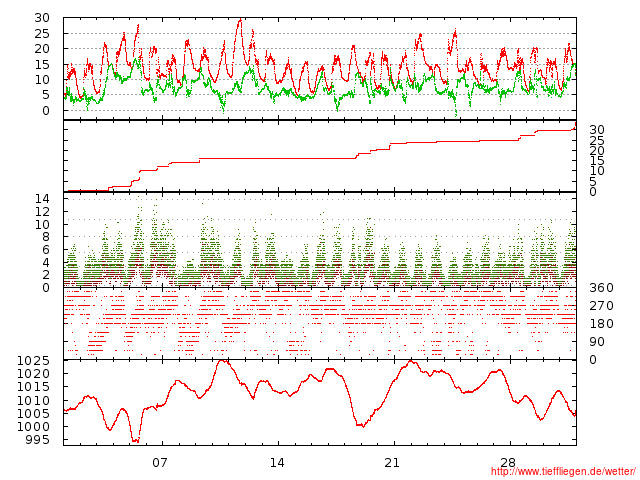Pick the 180 wind direction axis label
The image size is (640, 480).
[601, 324]
